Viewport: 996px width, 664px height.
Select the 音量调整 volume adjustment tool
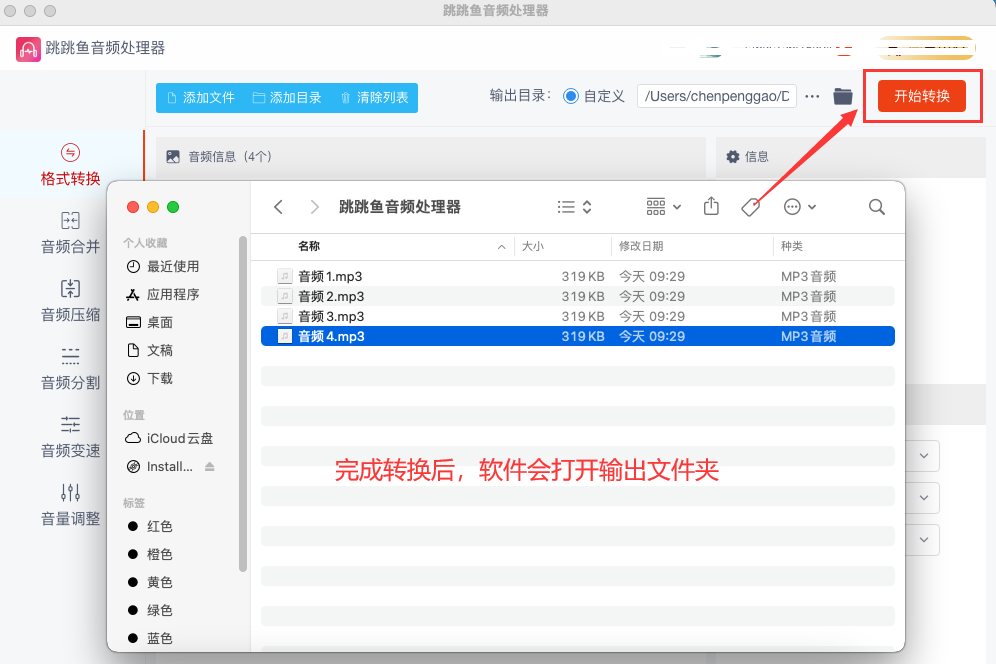click(70, 505)
